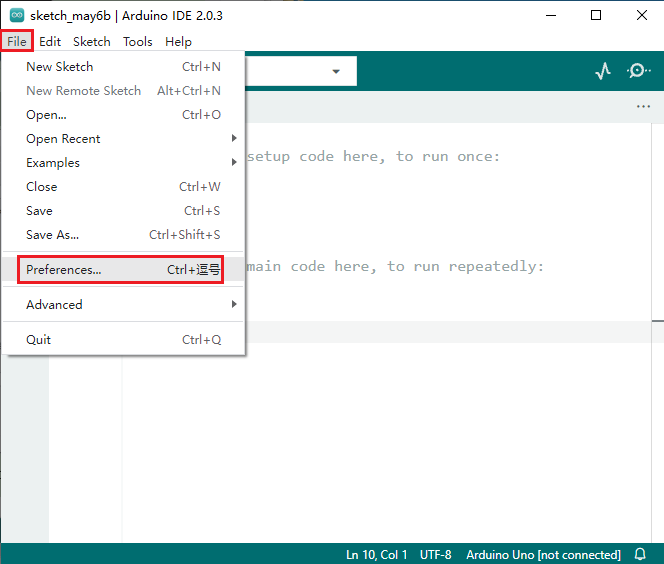Select Close from the File menu
664x564 pixels.
(123, 187)
